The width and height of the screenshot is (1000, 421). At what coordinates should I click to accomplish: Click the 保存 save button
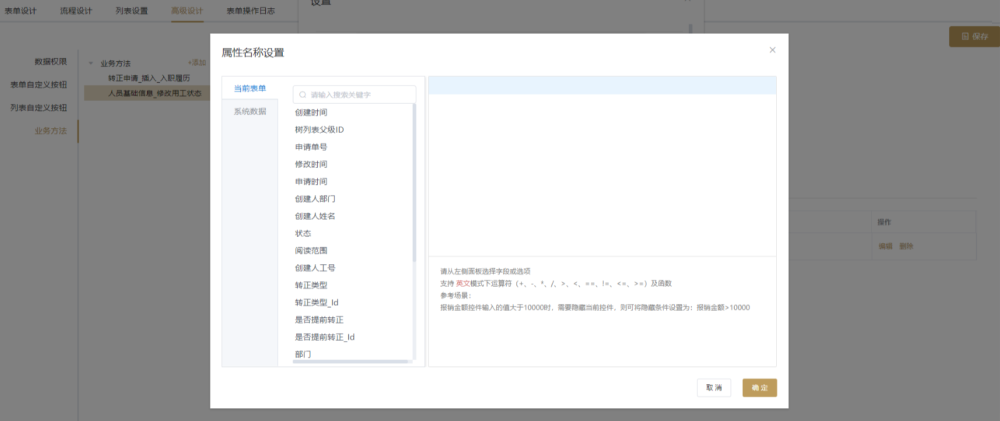[x=973, y=36]
